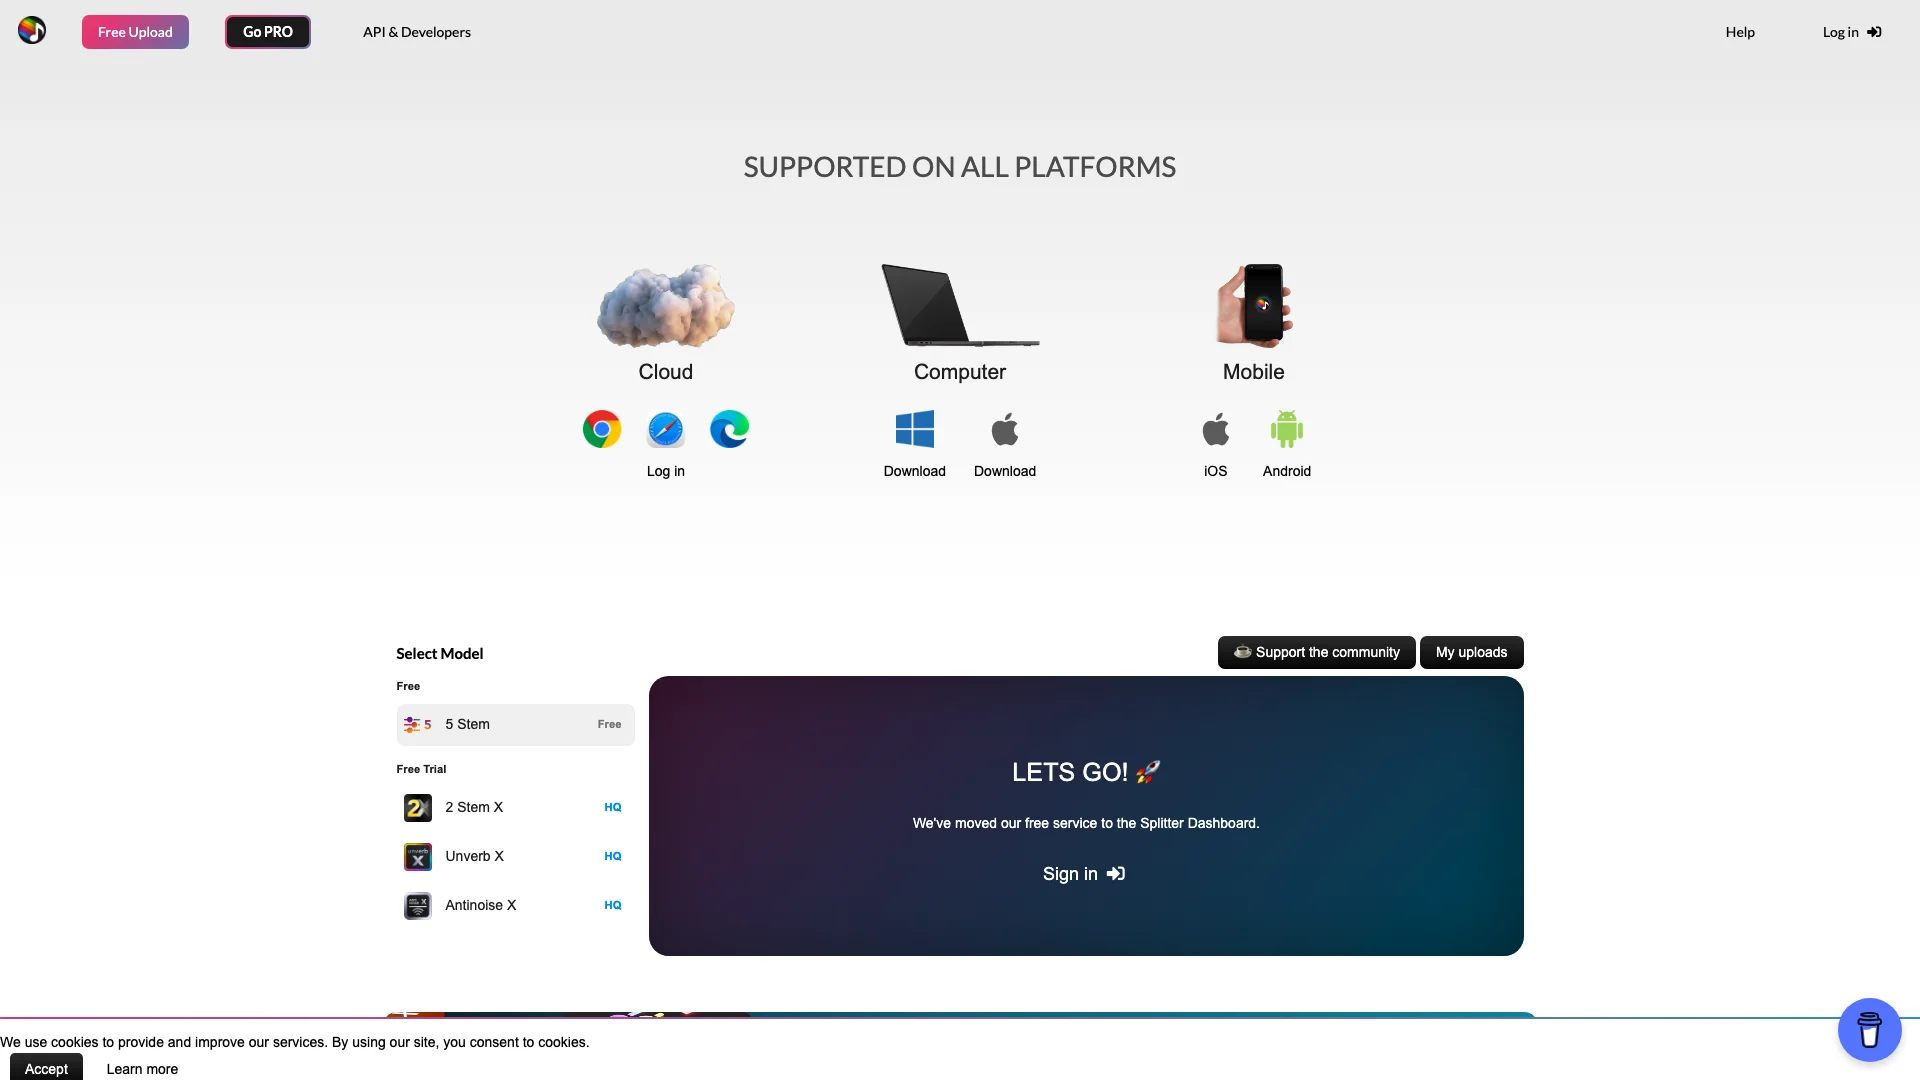Toggle the Unverb X free trial option
1920x1080 pixels.
(x=514, y=856)
